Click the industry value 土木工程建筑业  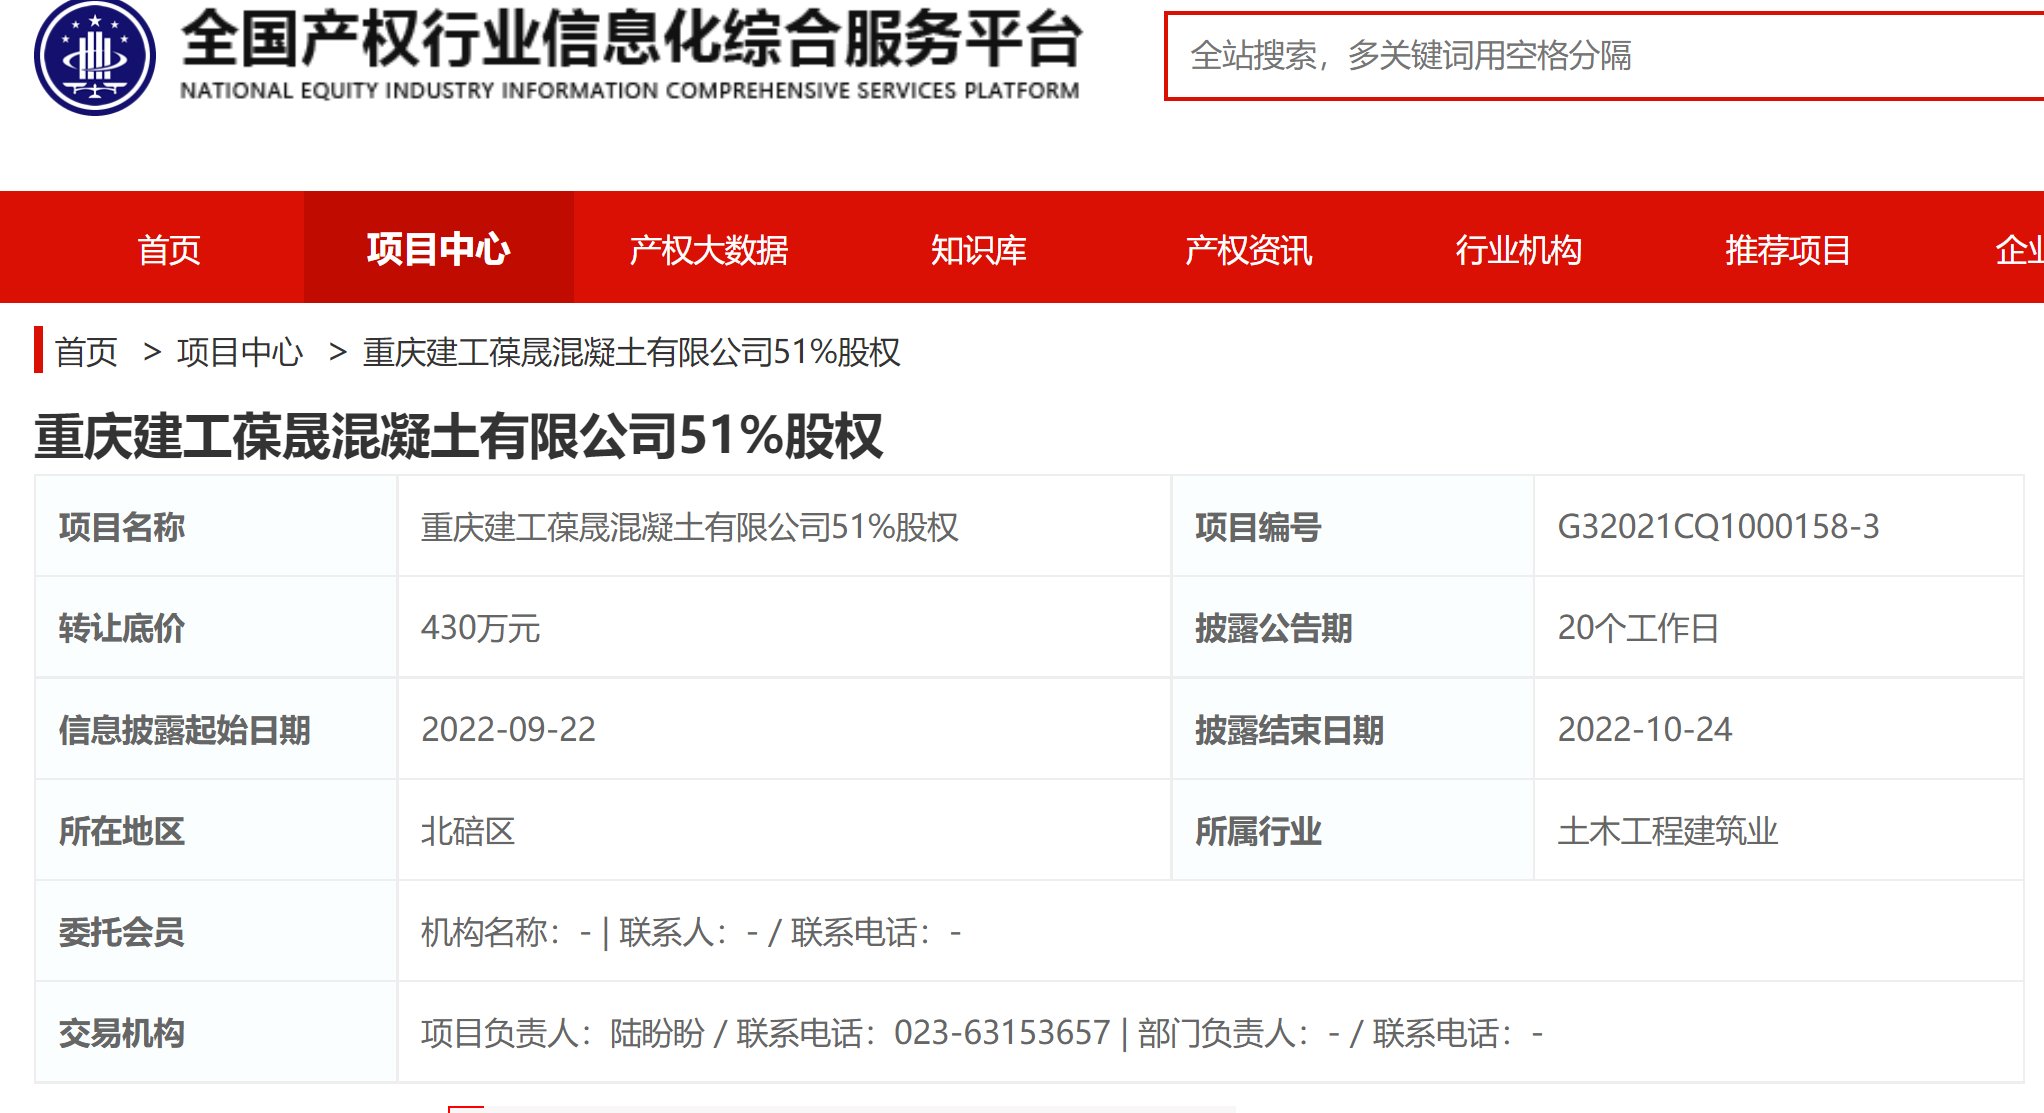tap(1667, 831)
